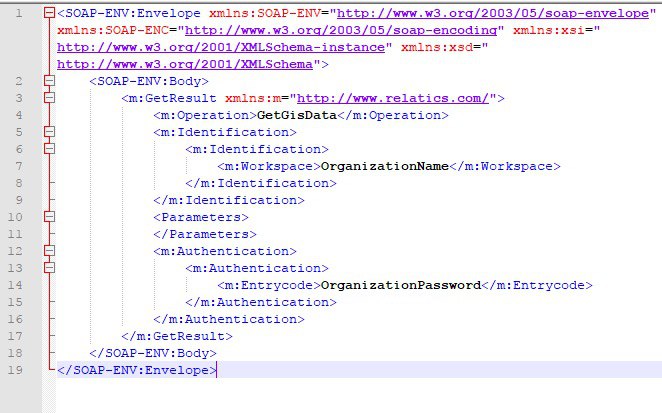The height and width of the screenshot is (413, 662).
Task: Place cursor in closing </SOAP-ENV:Envelope> tag
Action: [x=137, y=370]
